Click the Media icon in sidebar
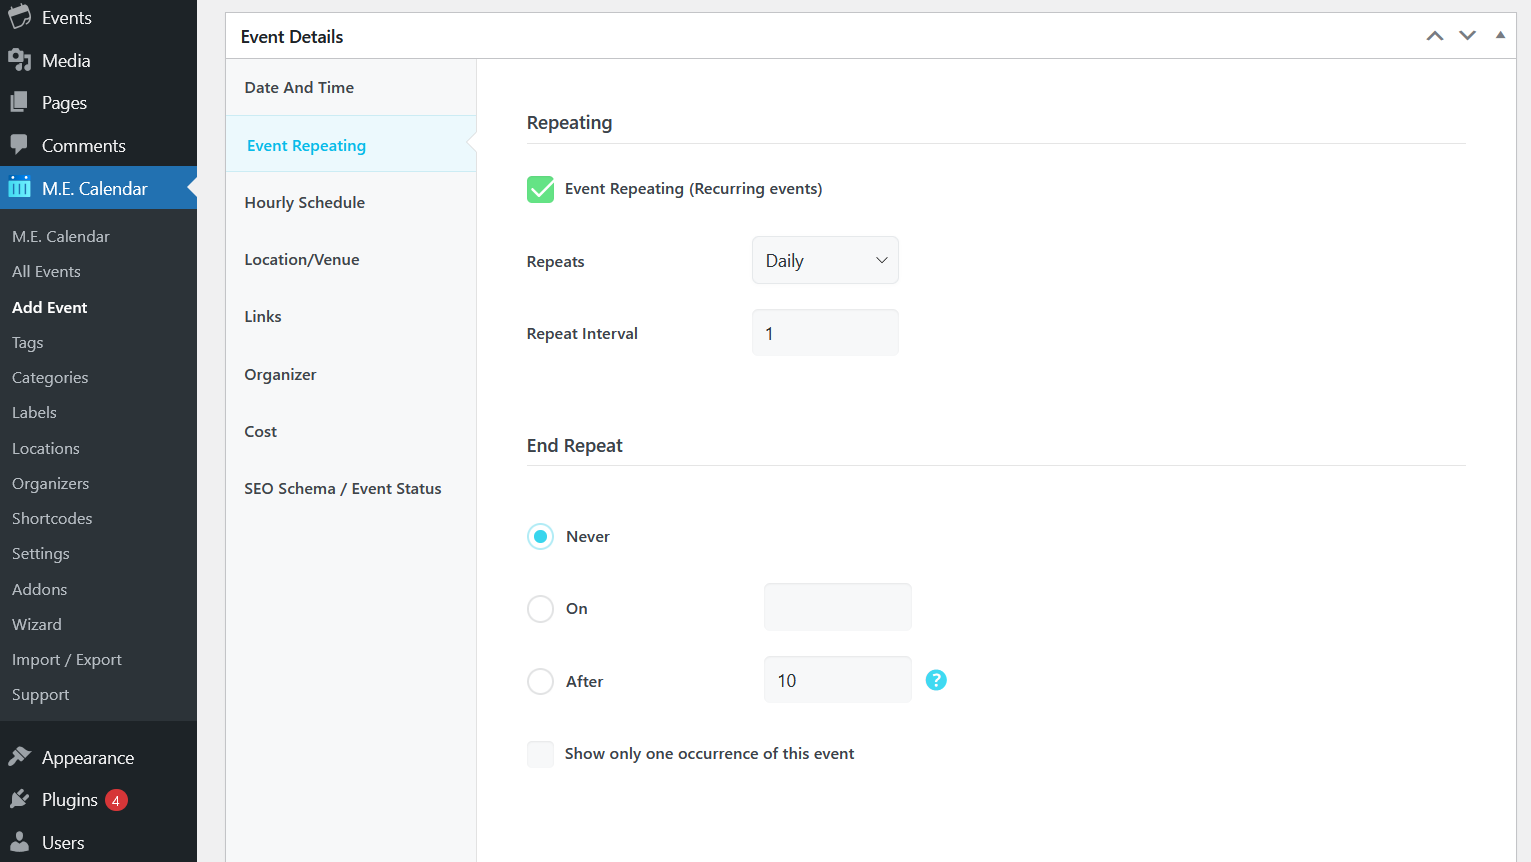Screen dimensions: 1531x862 (x=19, y=60)
